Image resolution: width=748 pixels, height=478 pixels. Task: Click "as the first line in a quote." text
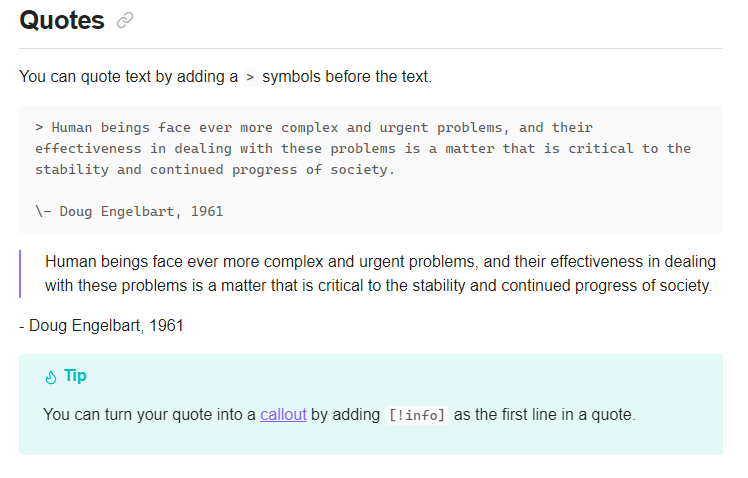(x=544, y=414)
